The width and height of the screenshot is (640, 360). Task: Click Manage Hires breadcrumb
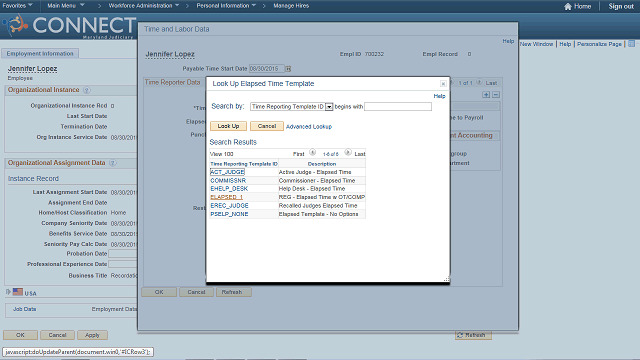coord(291,6)
